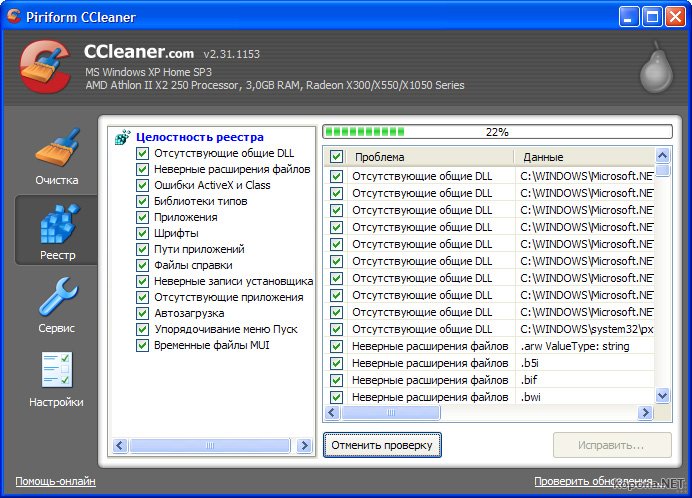
Task: Uncheck Неверные расширения файлов in the left list
Action: click(142, 169)
